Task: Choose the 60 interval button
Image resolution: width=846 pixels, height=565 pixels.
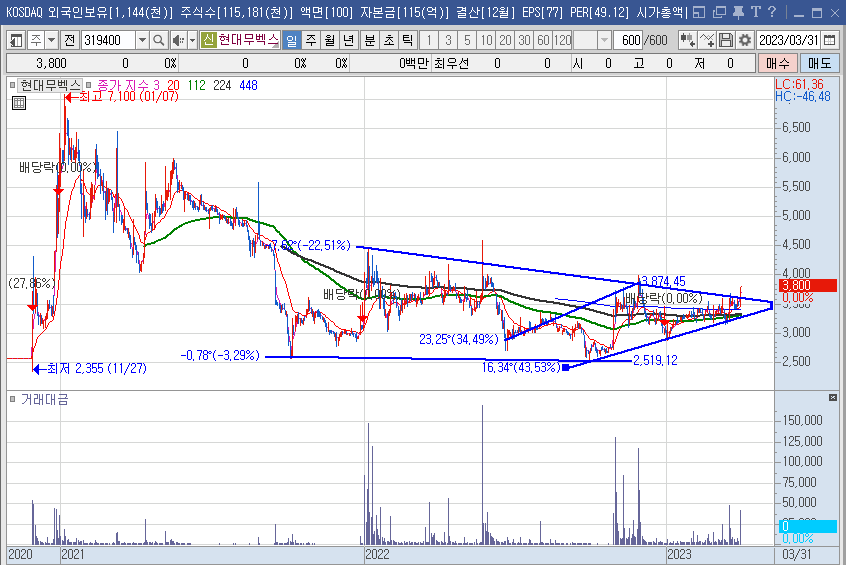Action: 543,40
